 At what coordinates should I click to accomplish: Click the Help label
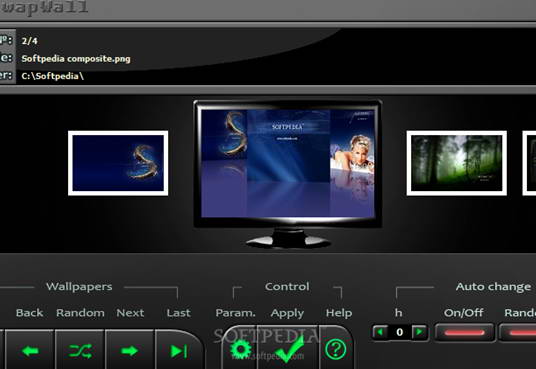(x=339, y=313)
